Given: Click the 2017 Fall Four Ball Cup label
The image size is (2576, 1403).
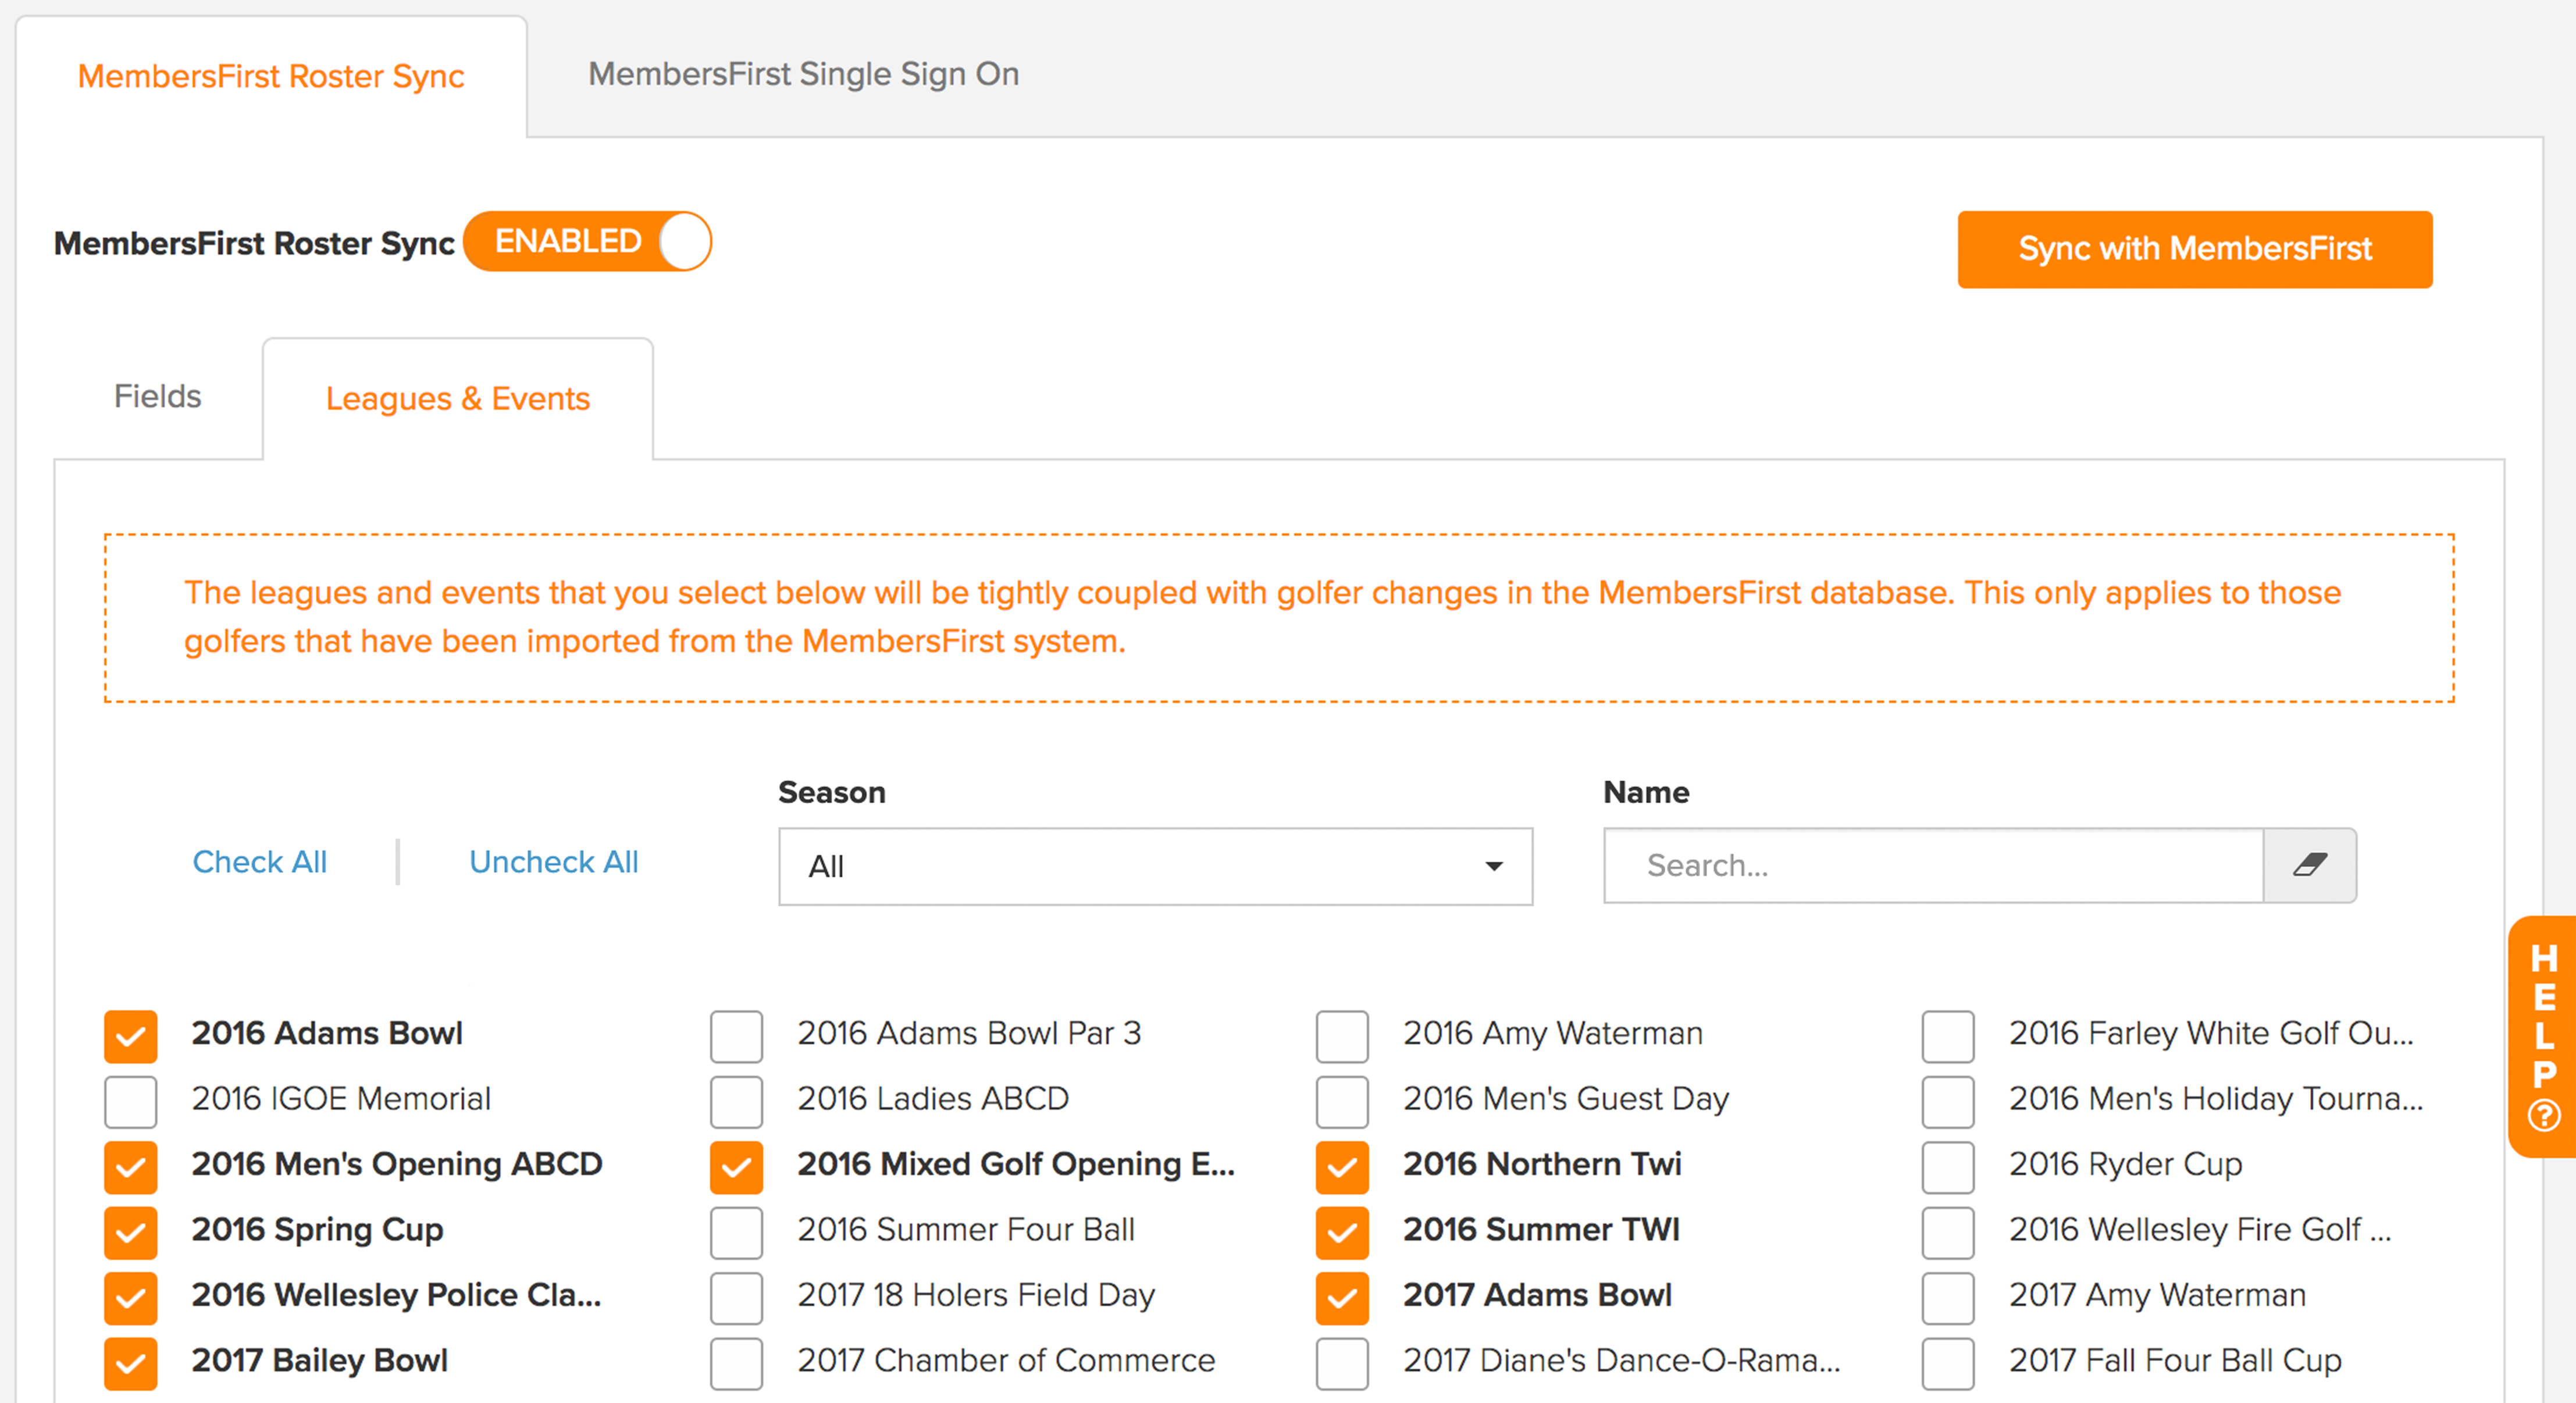Looking at the screenshot, I should tap(2176, 1360).
